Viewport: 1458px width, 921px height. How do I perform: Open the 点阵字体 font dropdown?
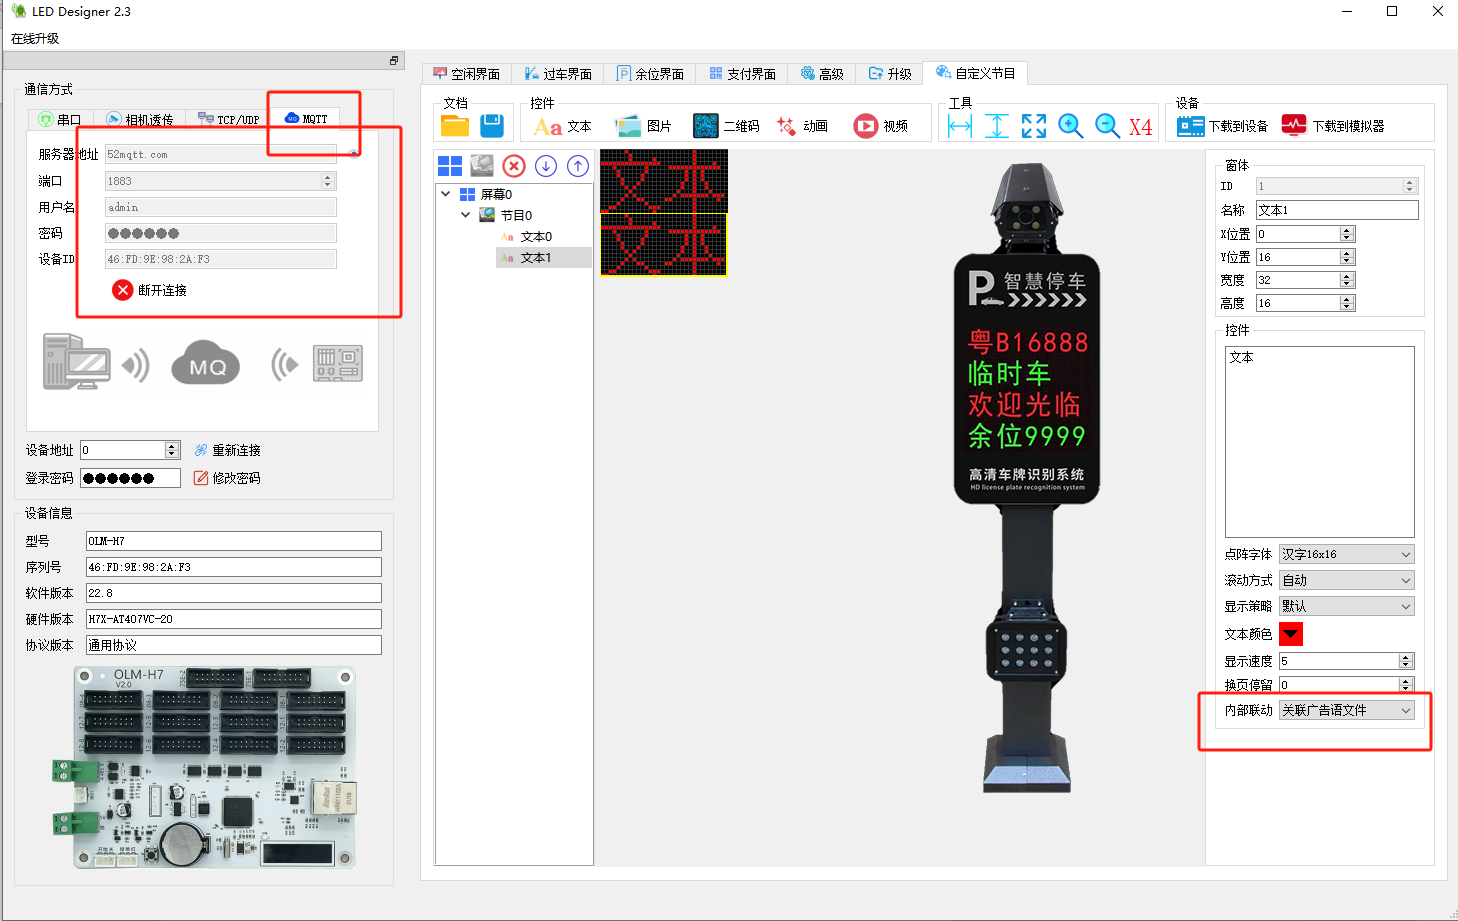1346,554
